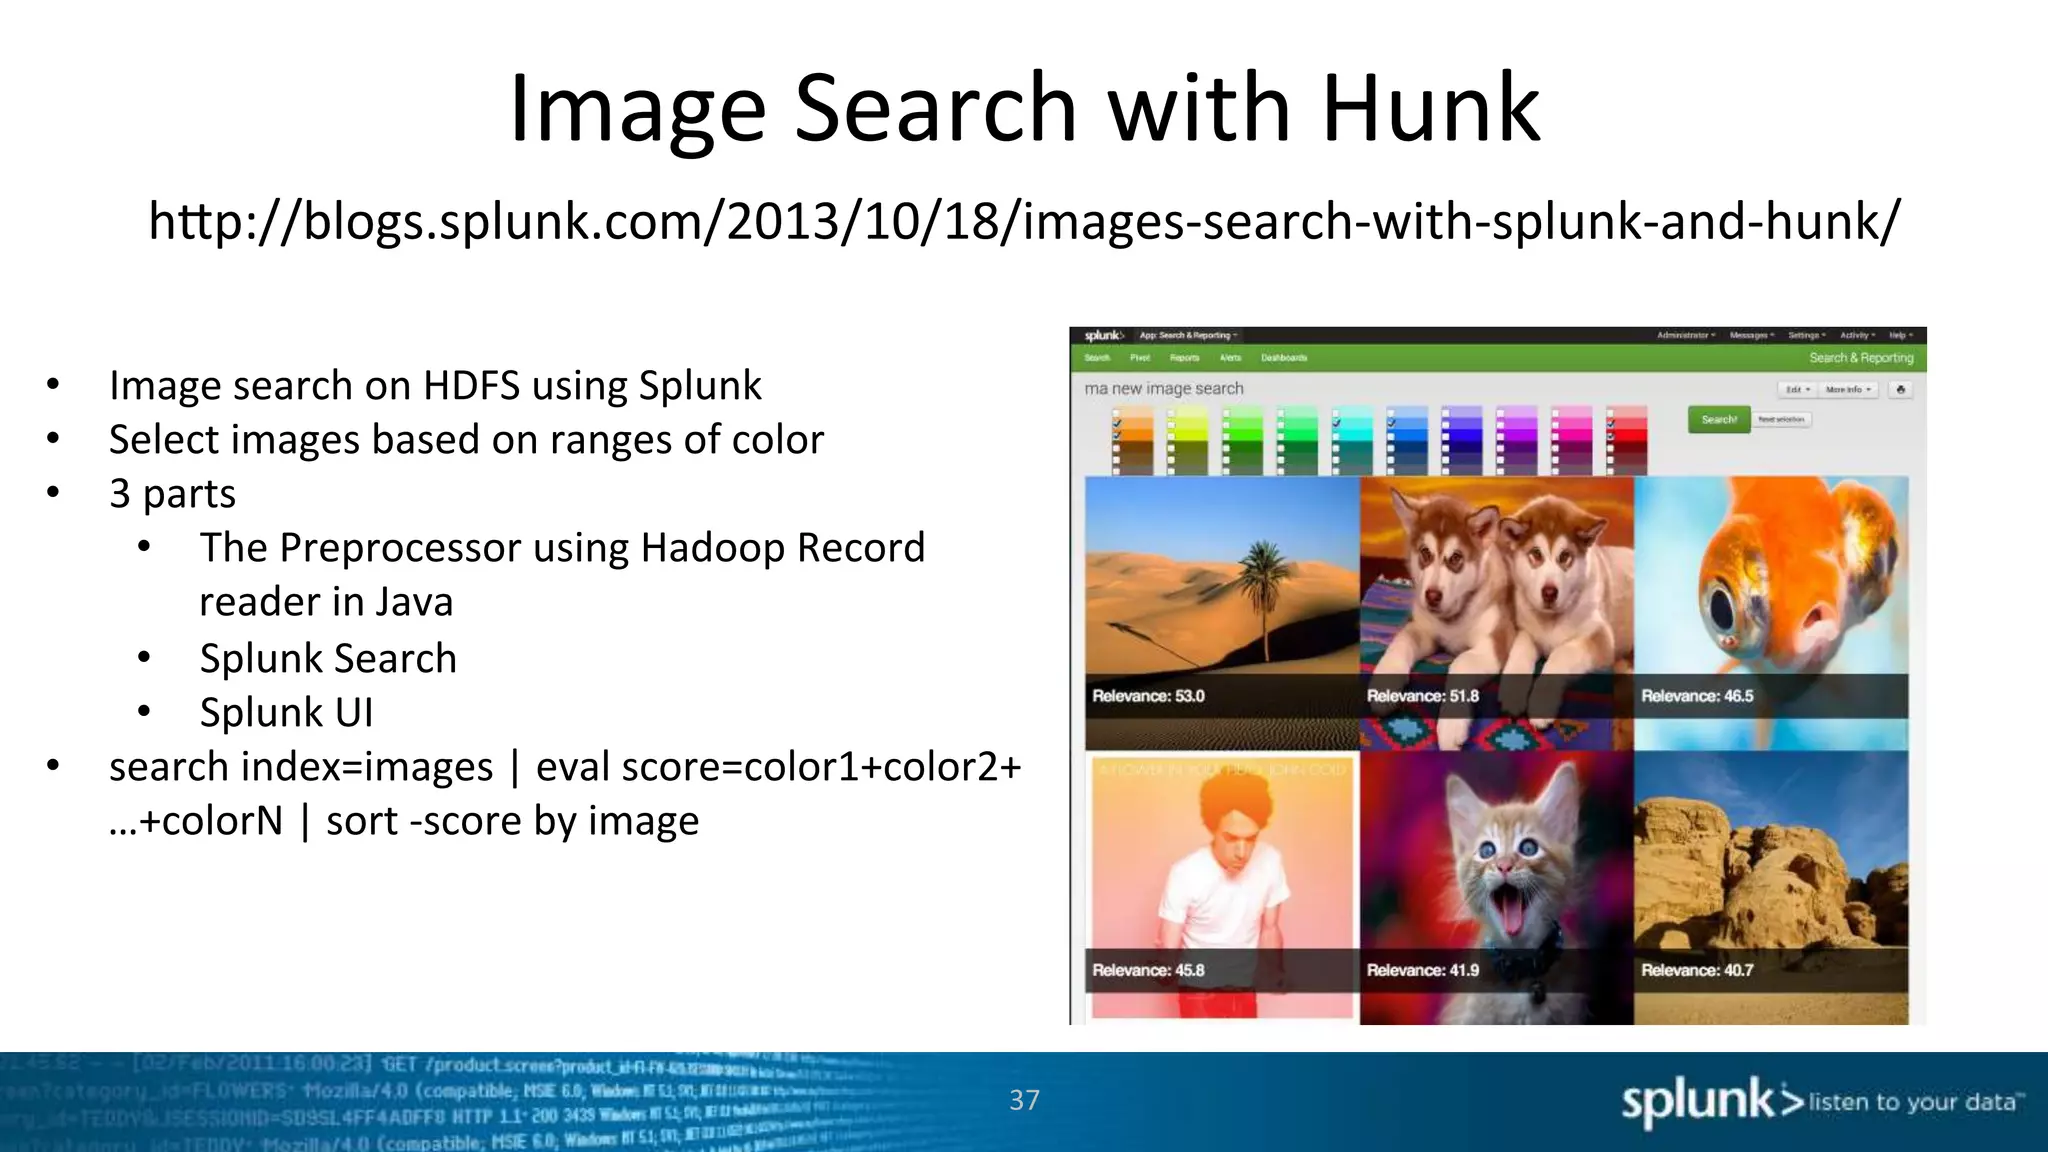The height and width of the screenshot is (1152, 2048).
Task: Expand the Messages dropdown
Action: tap(1752, 336)
